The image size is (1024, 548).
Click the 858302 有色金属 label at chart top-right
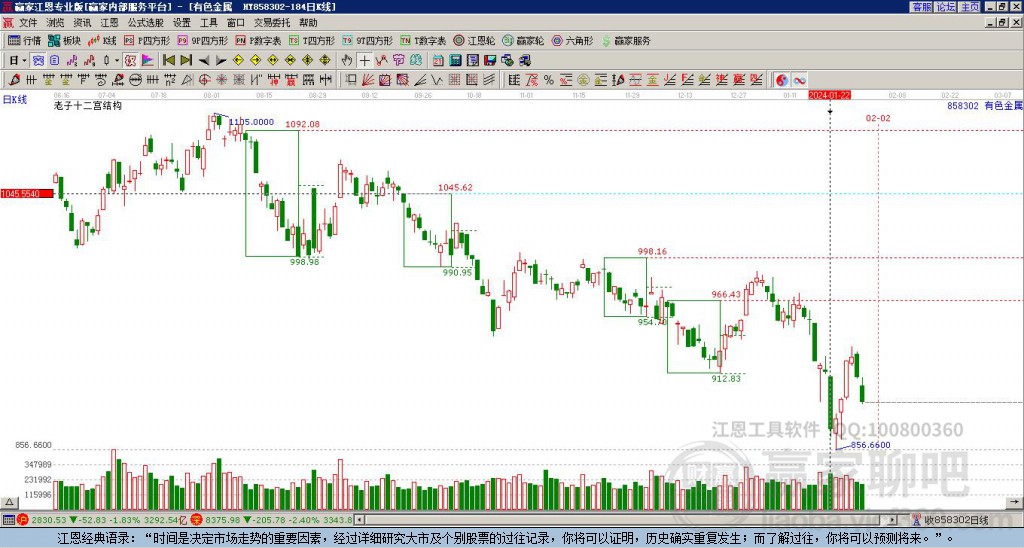click(985, 106)
